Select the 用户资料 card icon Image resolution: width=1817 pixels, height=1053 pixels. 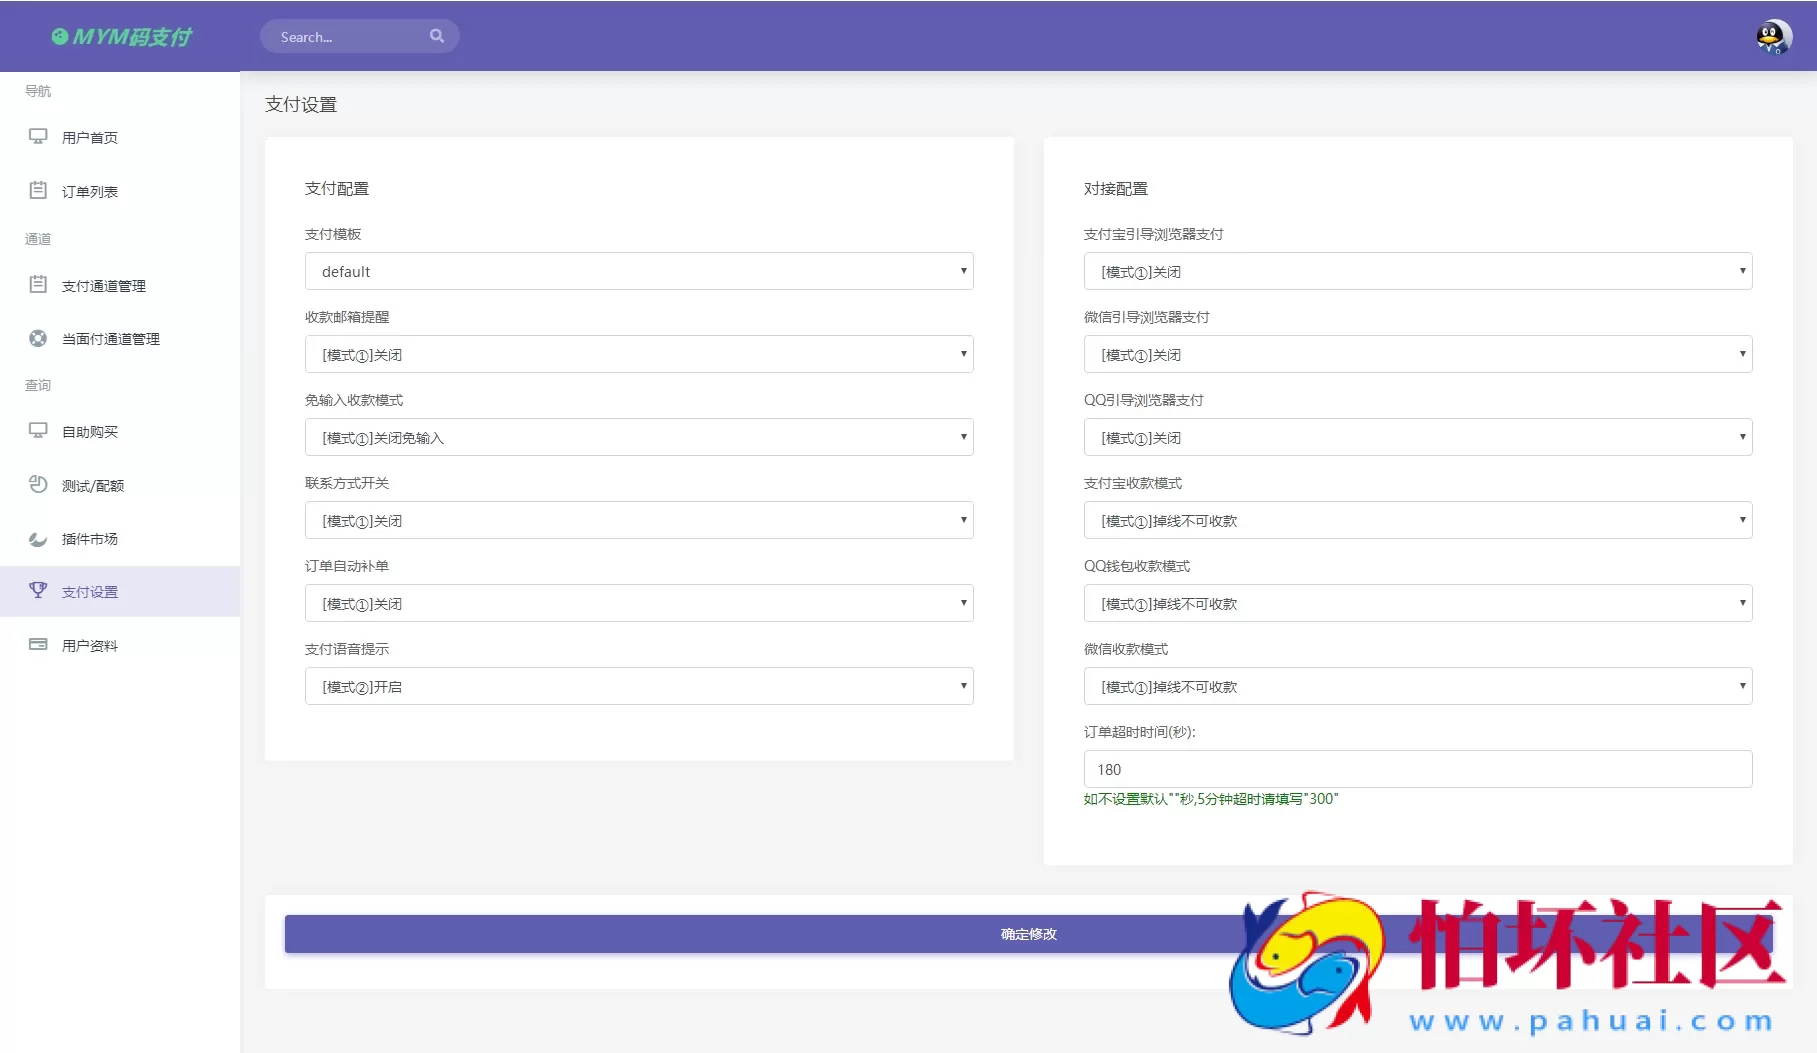(x=38, y=644)
